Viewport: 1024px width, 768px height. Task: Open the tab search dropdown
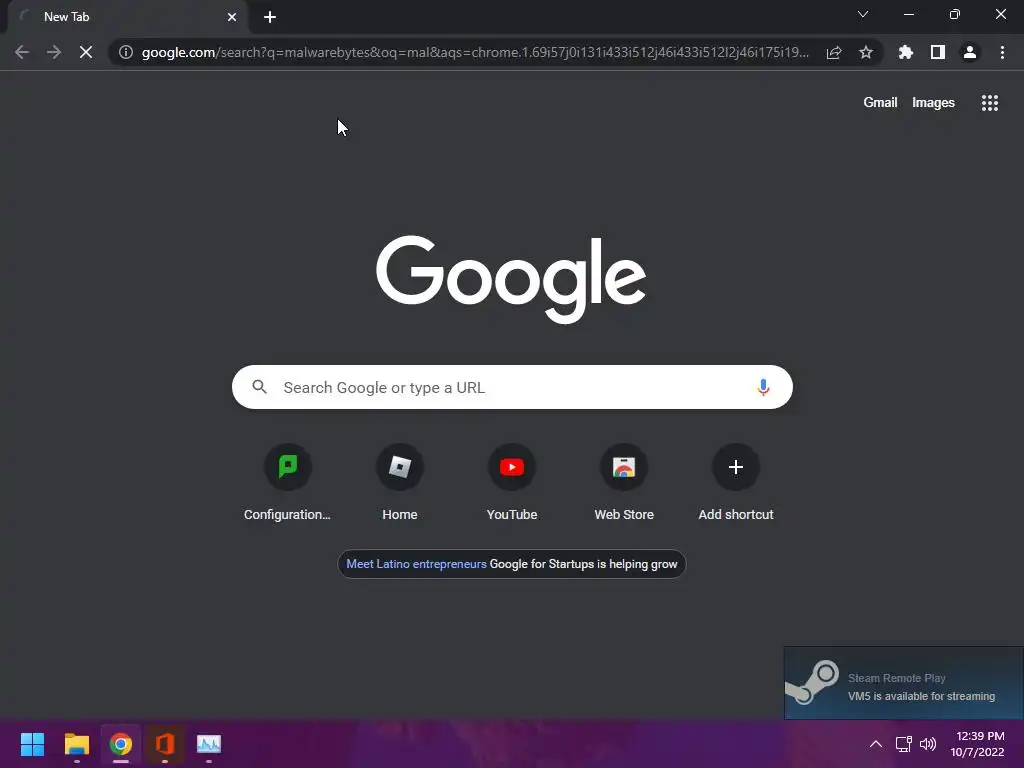[863, 14]
